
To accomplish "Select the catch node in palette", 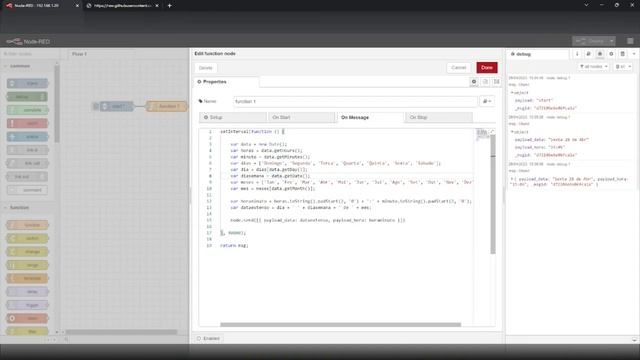I will coord(27,123).
